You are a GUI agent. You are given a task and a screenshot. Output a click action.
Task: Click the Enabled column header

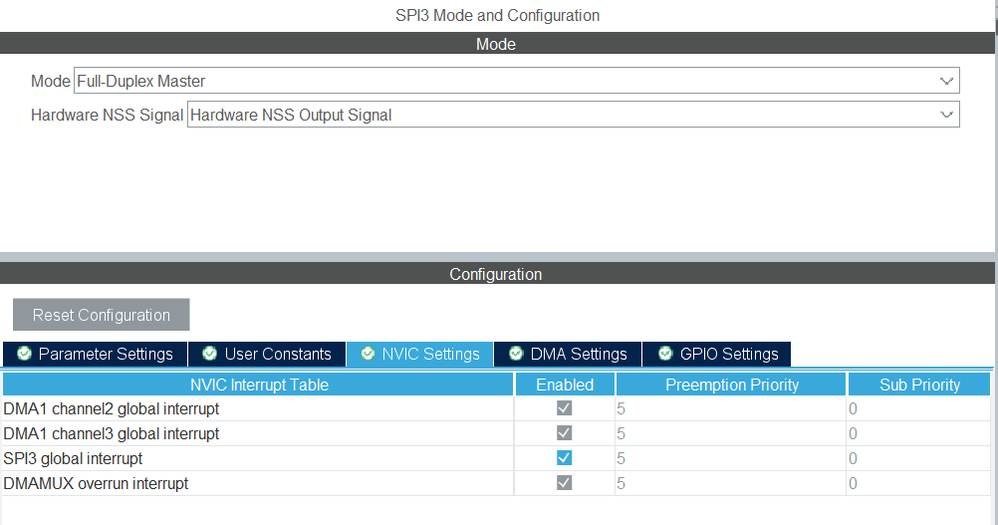[x=565, y=384]
